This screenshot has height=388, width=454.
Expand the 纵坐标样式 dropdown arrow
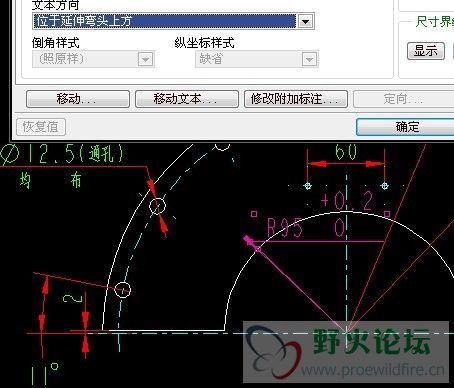click(x=309, y=60)
